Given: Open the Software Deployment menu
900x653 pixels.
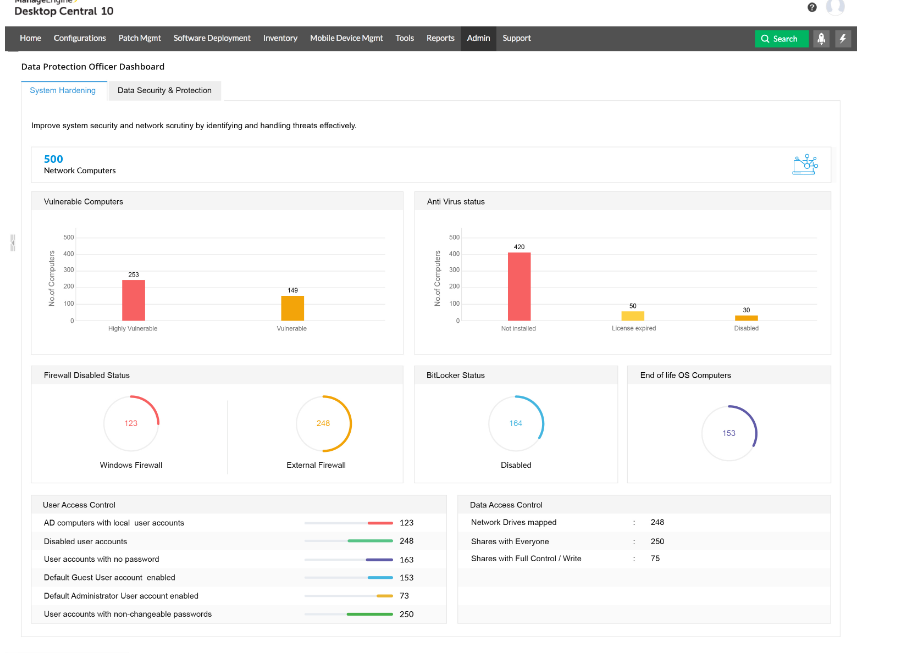Looking at the screenshot, I should 212,38.
